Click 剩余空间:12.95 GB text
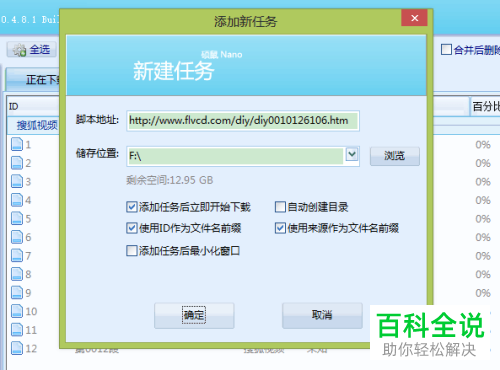Image resolution: width=500 pixels, height=370 pixels. [169, 180]
